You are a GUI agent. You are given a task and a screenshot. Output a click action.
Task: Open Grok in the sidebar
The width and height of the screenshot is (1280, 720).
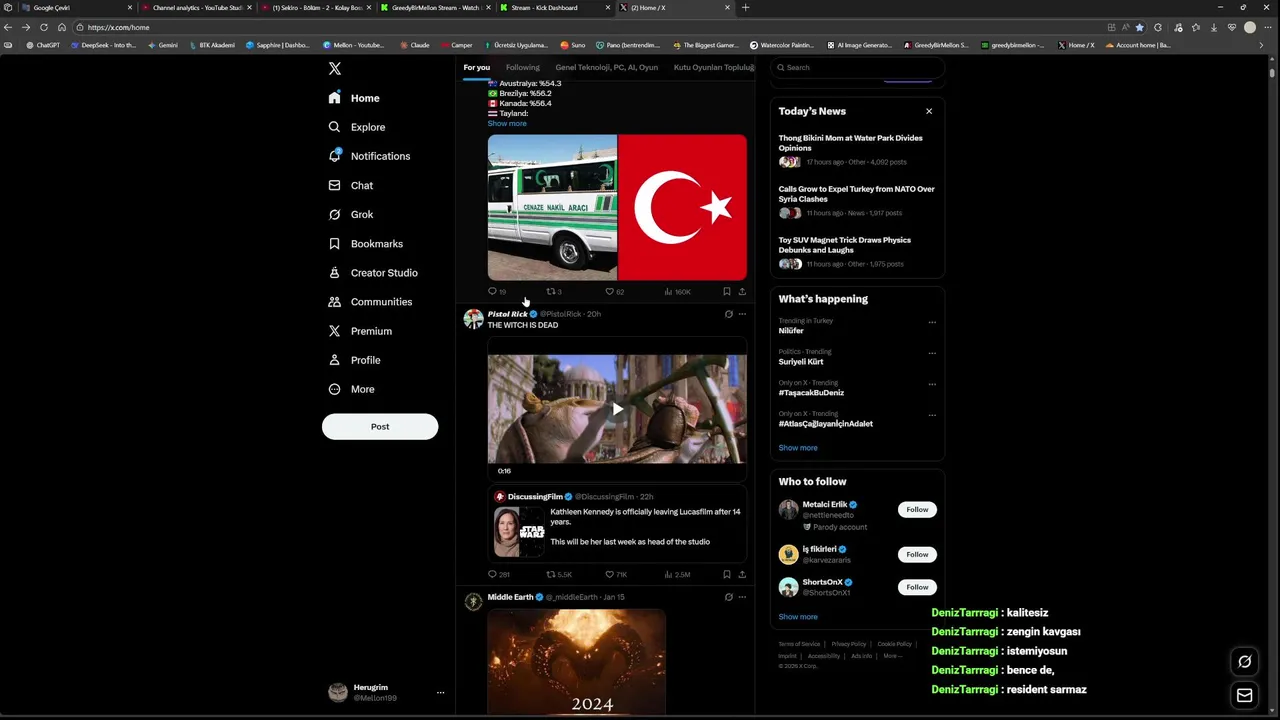coord(351,214)
